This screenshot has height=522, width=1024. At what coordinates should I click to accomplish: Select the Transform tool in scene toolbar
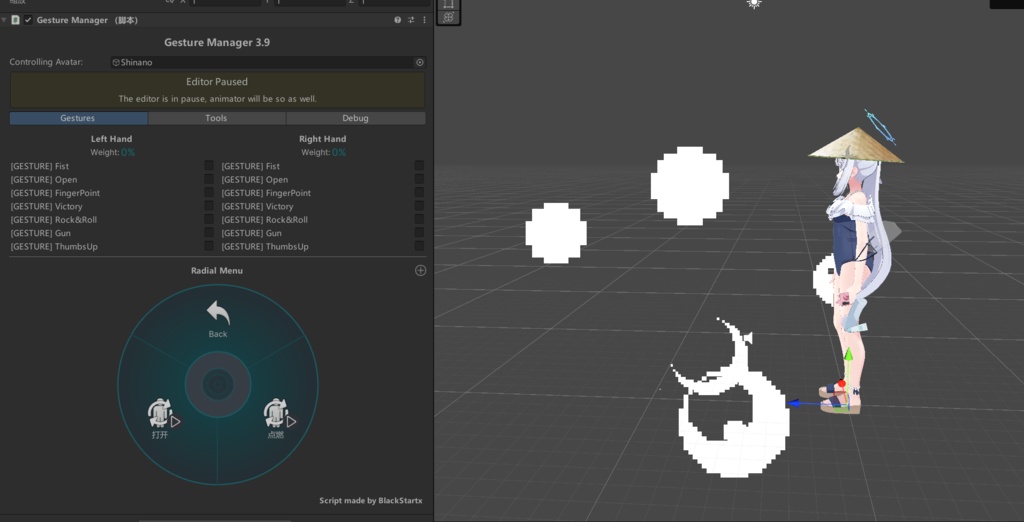(x=448, y=18)
